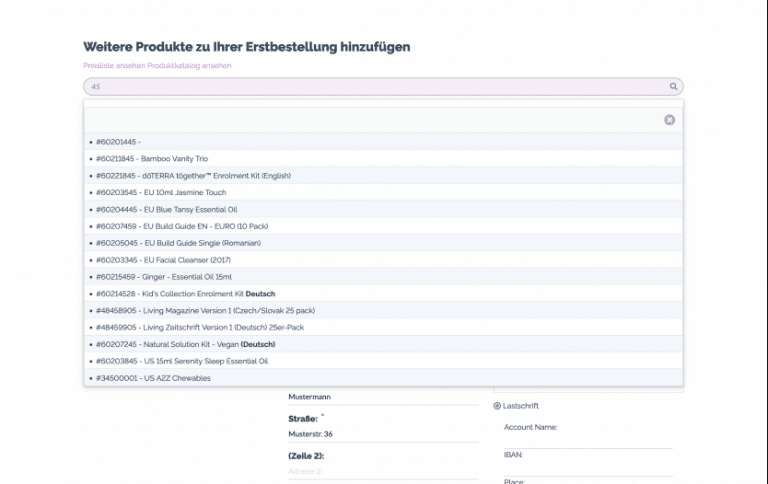Pick EU 10ml Jasmine Touch
The height and width of the screenshot is (484, 768).
pyautogui.click(x=185, y=192)
